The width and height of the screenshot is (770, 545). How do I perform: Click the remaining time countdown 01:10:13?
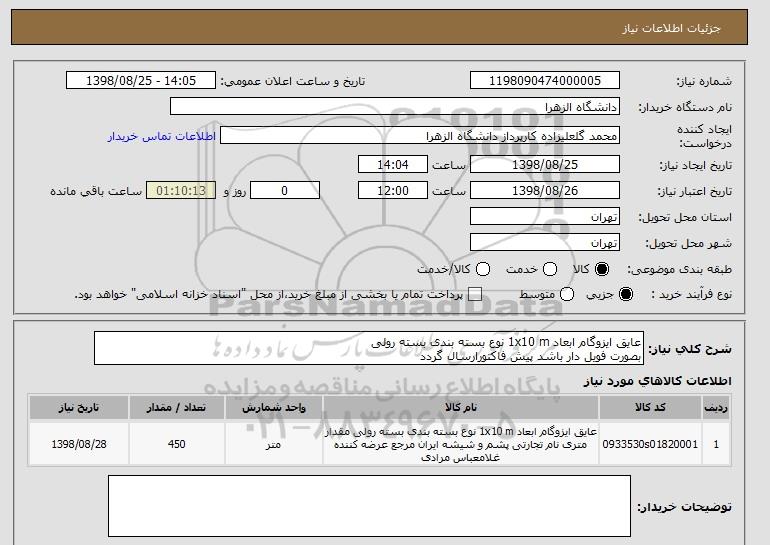pos(181,191)
